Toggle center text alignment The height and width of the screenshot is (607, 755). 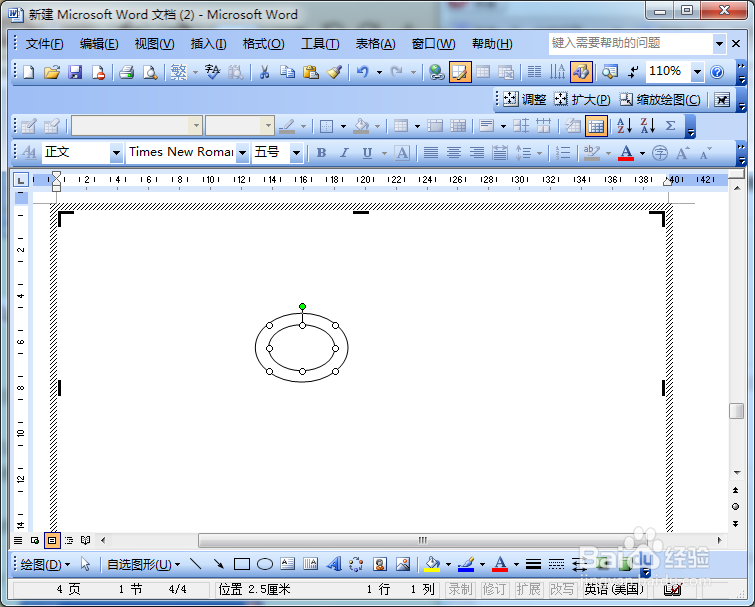click(454, 153)
